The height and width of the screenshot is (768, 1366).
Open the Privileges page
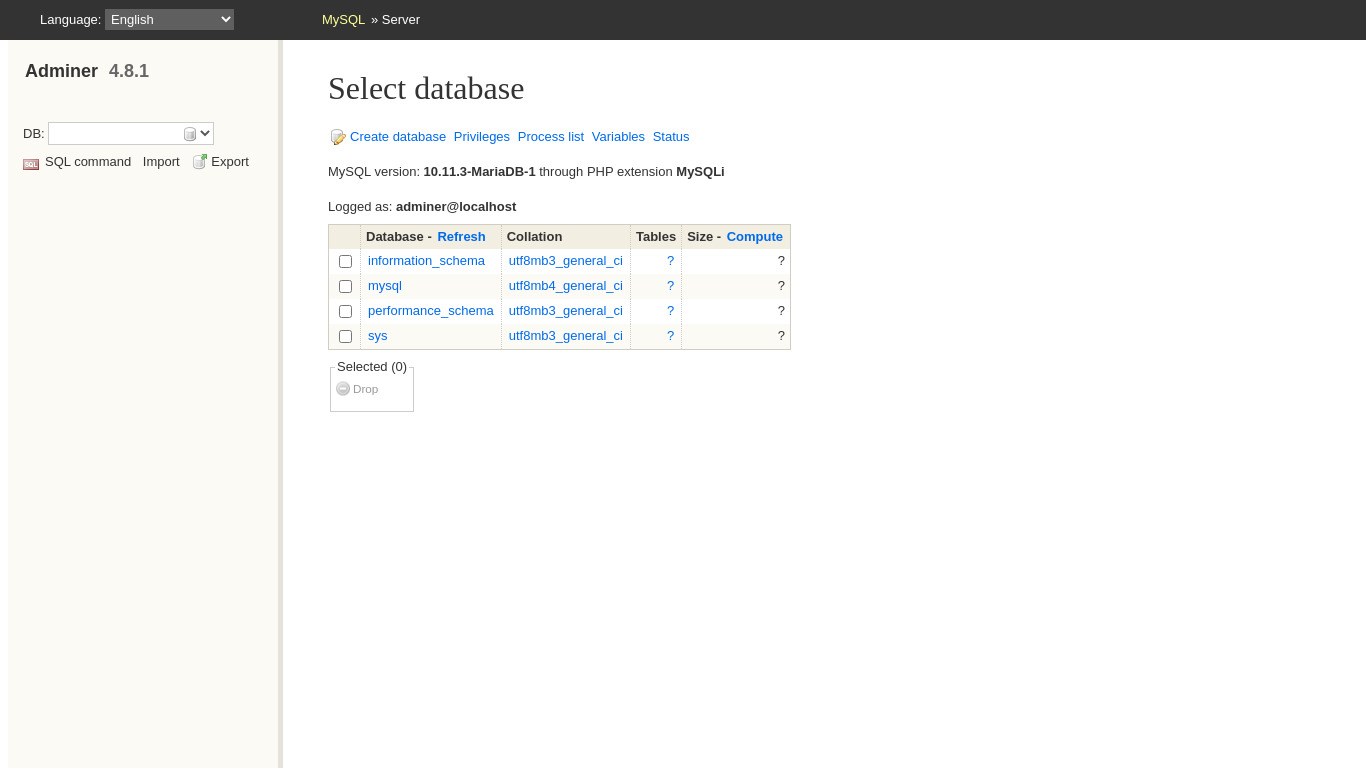(x=481, y=137)
